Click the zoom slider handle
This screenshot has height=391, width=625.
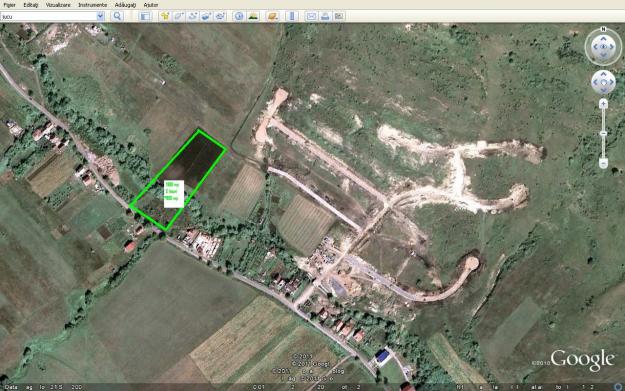tap(603, 133)
